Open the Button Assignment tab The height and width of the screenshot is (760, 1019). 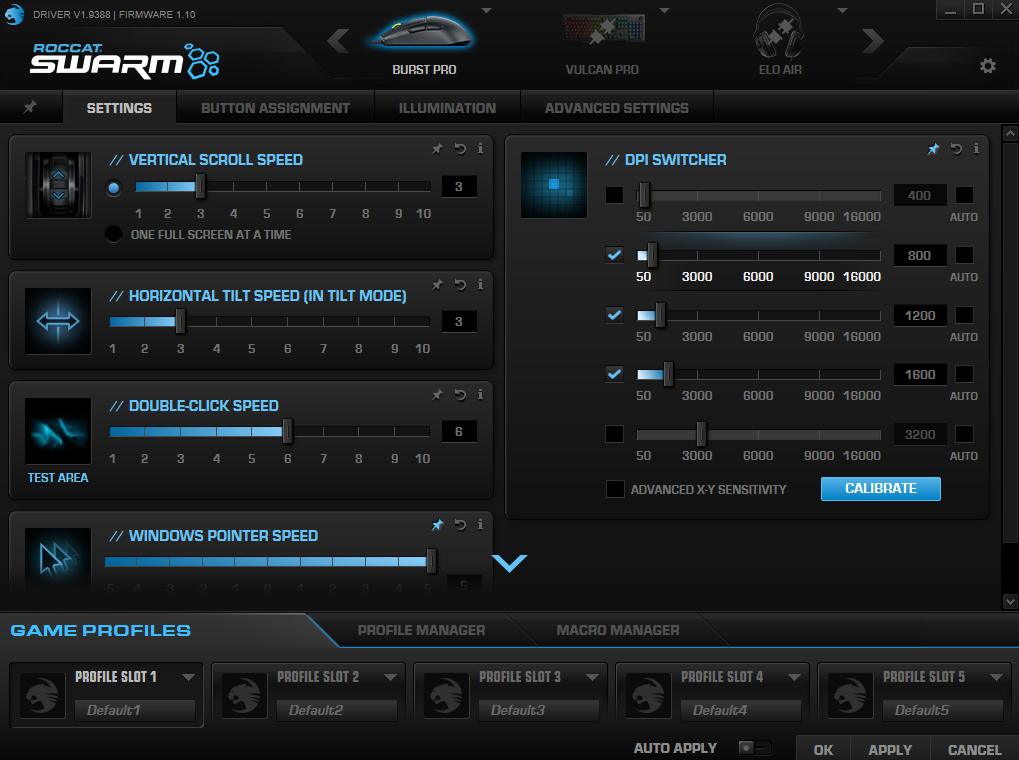(x=276, y=108)
